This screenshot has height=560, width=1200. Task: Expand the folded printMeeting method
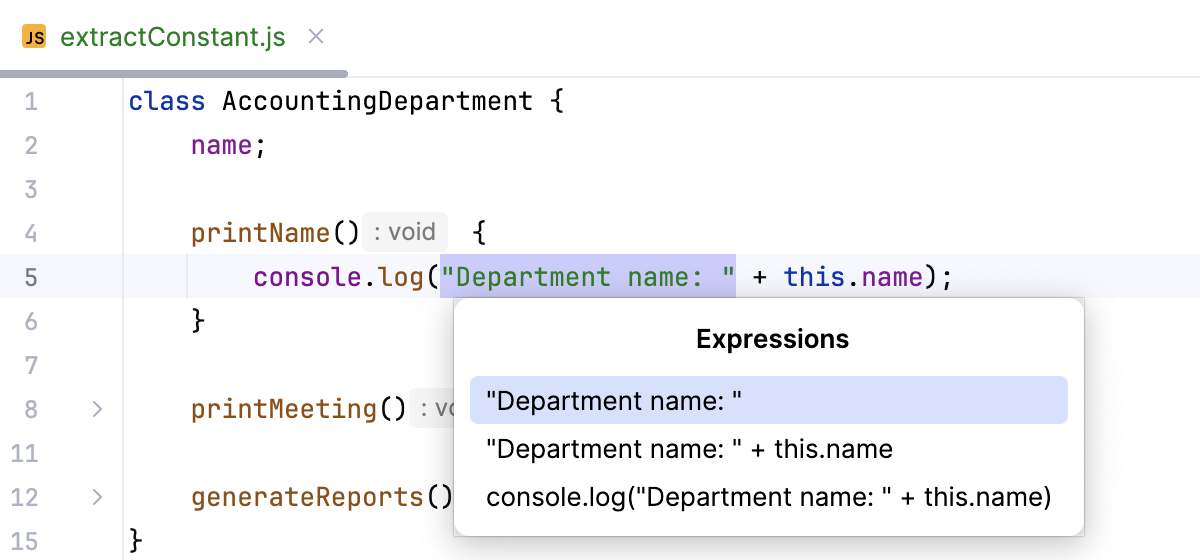point(97,409)
